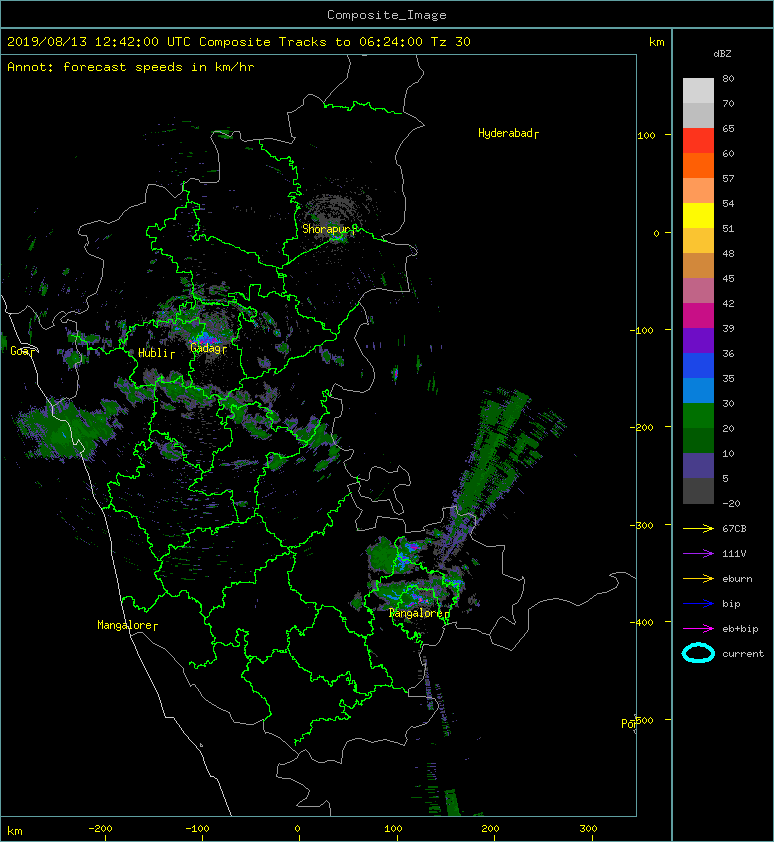
Task: Click the 2019/08/13 12:42:00 UTC timestamp
Action: 99,42
